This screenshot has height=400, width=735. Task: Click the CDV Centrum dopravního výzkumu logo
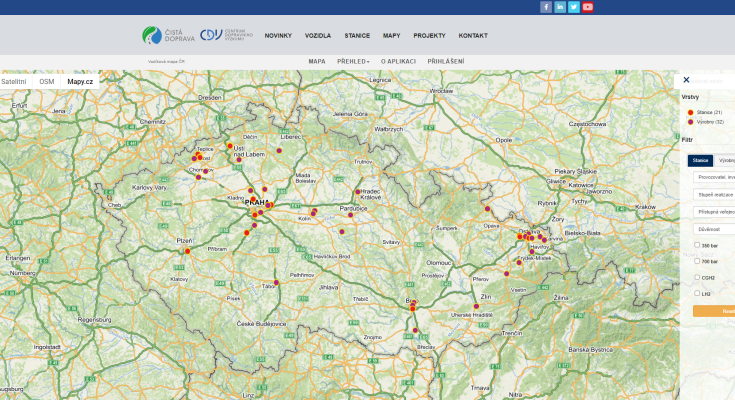pyautogui.click(x=226, y=35)
